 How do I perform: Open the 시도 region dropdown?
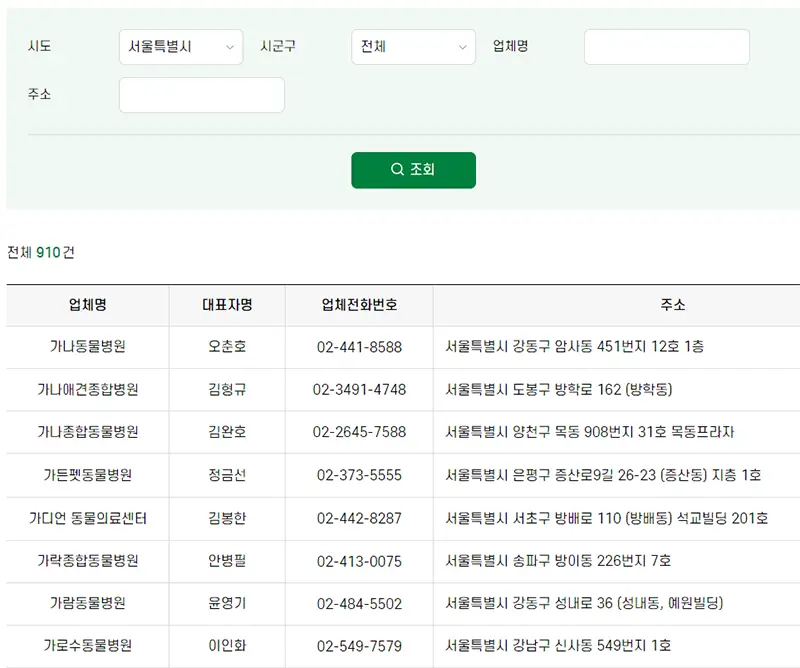point(180,47)
